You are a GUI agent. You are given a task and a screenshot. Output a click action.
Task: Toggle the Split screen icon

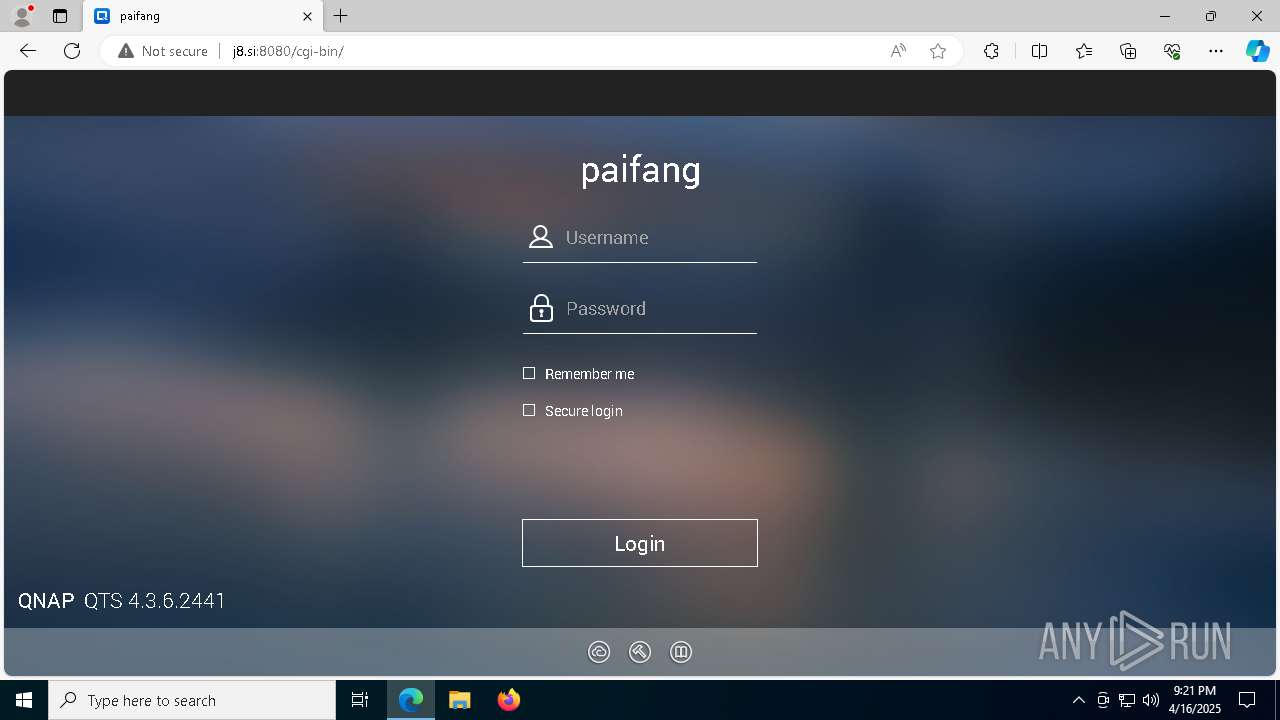pyautogui.click(x=1039, y=51)
